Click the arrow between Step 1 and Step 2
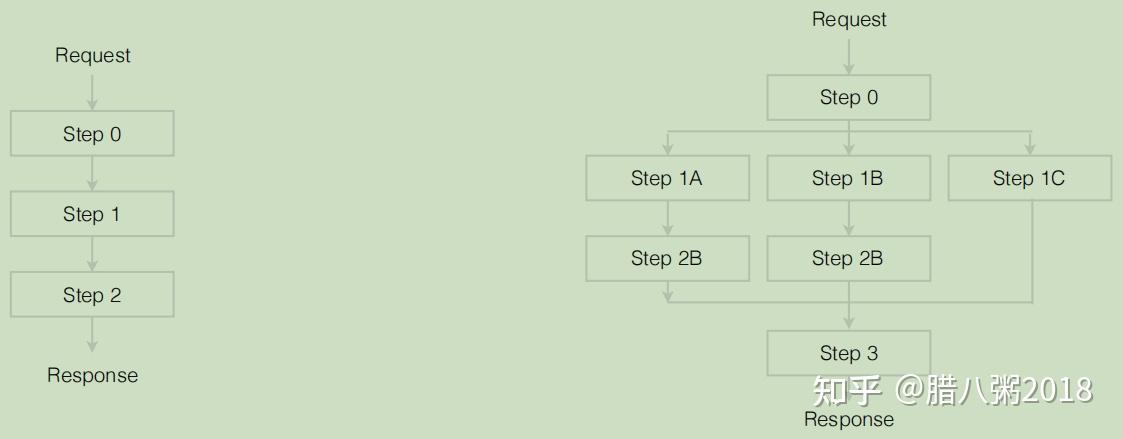1123x439 pixels. click(x=92, y=254)
